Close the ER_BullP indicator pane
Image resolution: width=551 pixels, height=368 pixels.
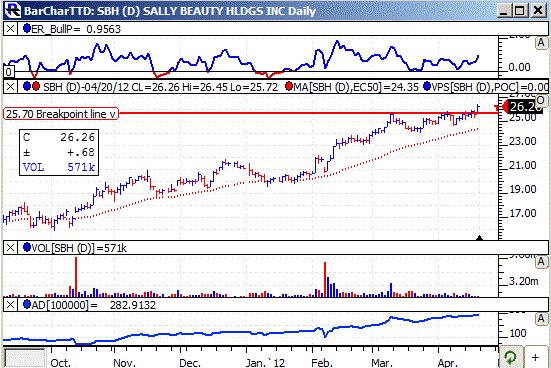point(10,28)
